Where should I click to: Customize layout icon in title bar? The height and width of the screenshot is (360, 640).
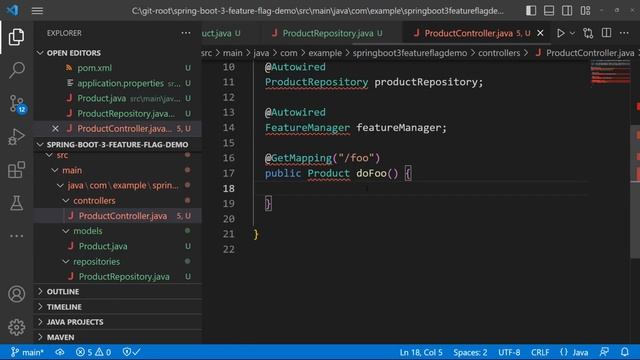585,11
